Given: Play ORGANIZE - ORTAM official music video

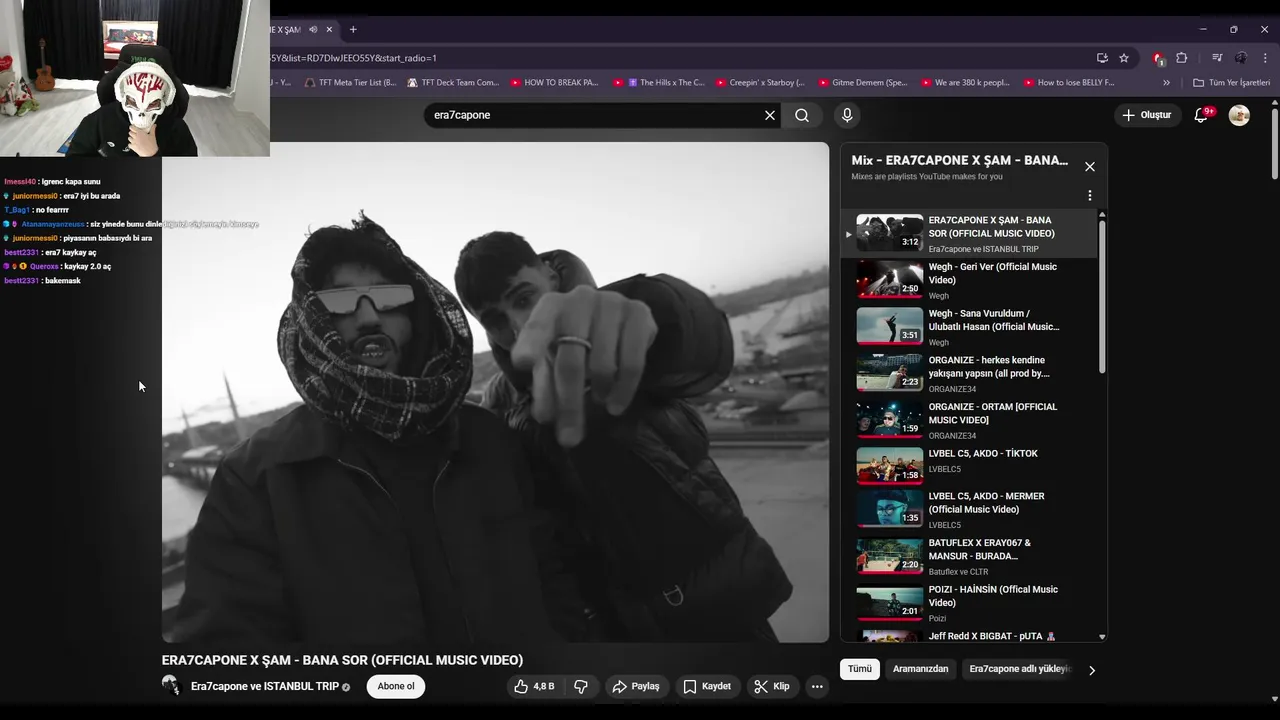Looking at the screenshot, I should [968, 420].
